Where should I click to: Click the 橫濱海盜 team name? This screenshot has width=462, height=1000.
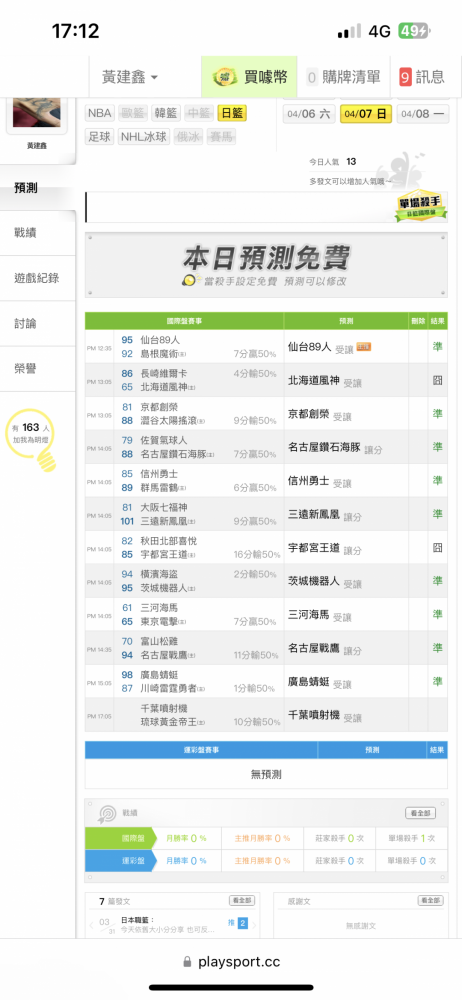(x=159, y=574)
